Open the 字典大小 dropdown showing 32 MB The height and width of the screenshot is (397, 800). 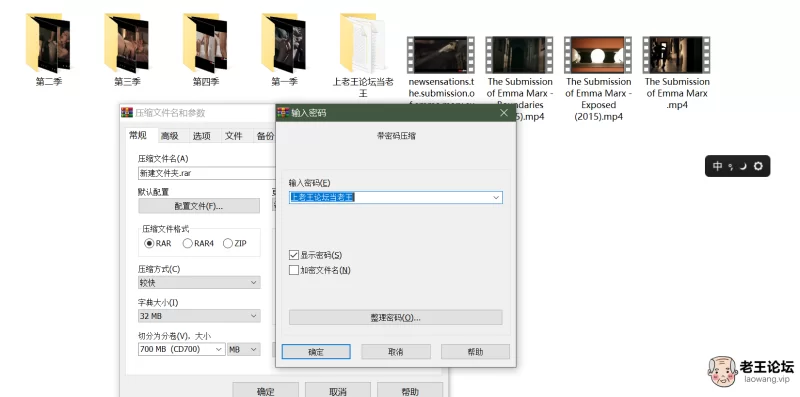click(x=199, y=316)
